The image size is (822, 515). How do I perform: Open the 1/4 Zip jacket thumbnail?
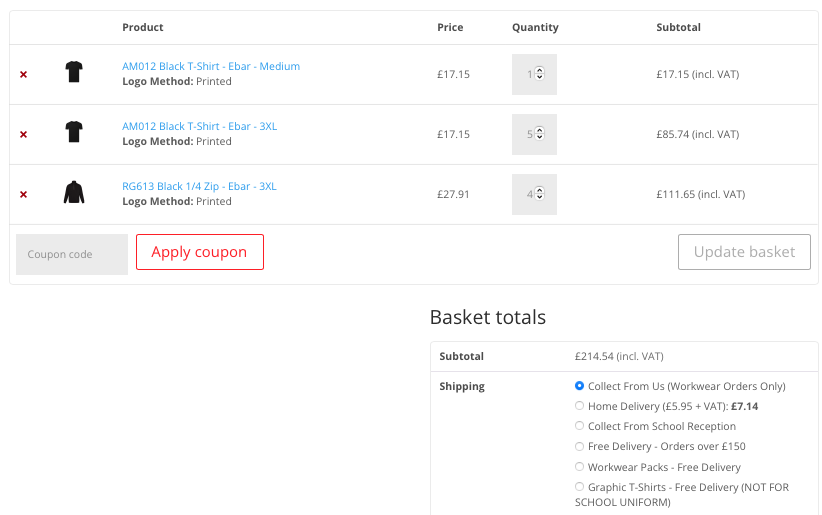[74, 192]
